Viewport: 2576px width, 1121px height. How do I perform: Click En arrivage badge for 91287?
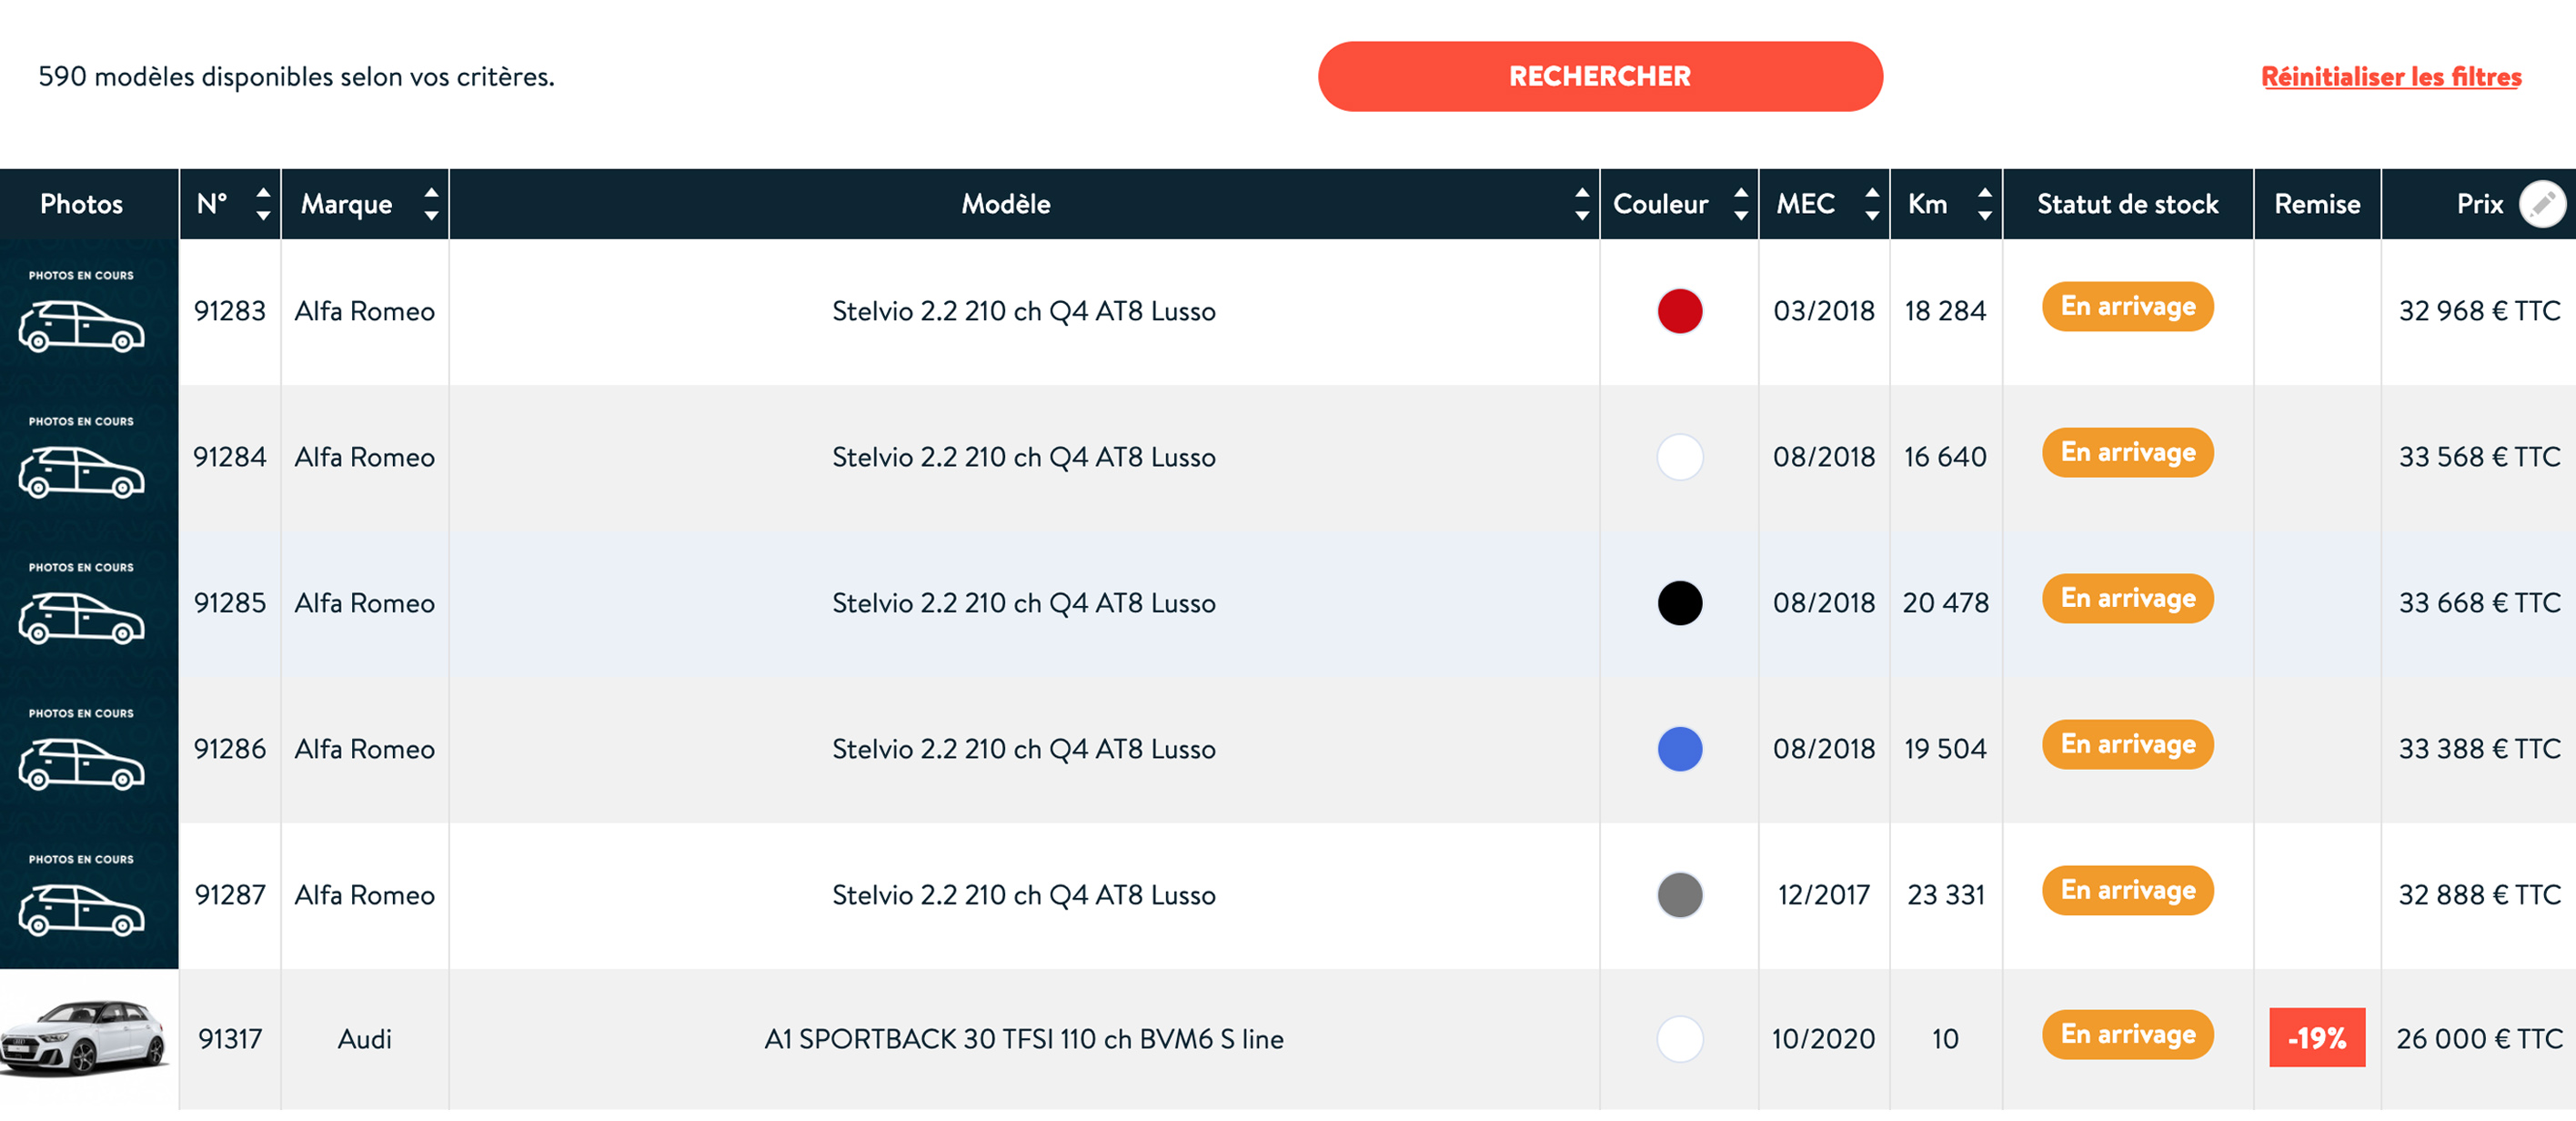tap(2127, 890)
